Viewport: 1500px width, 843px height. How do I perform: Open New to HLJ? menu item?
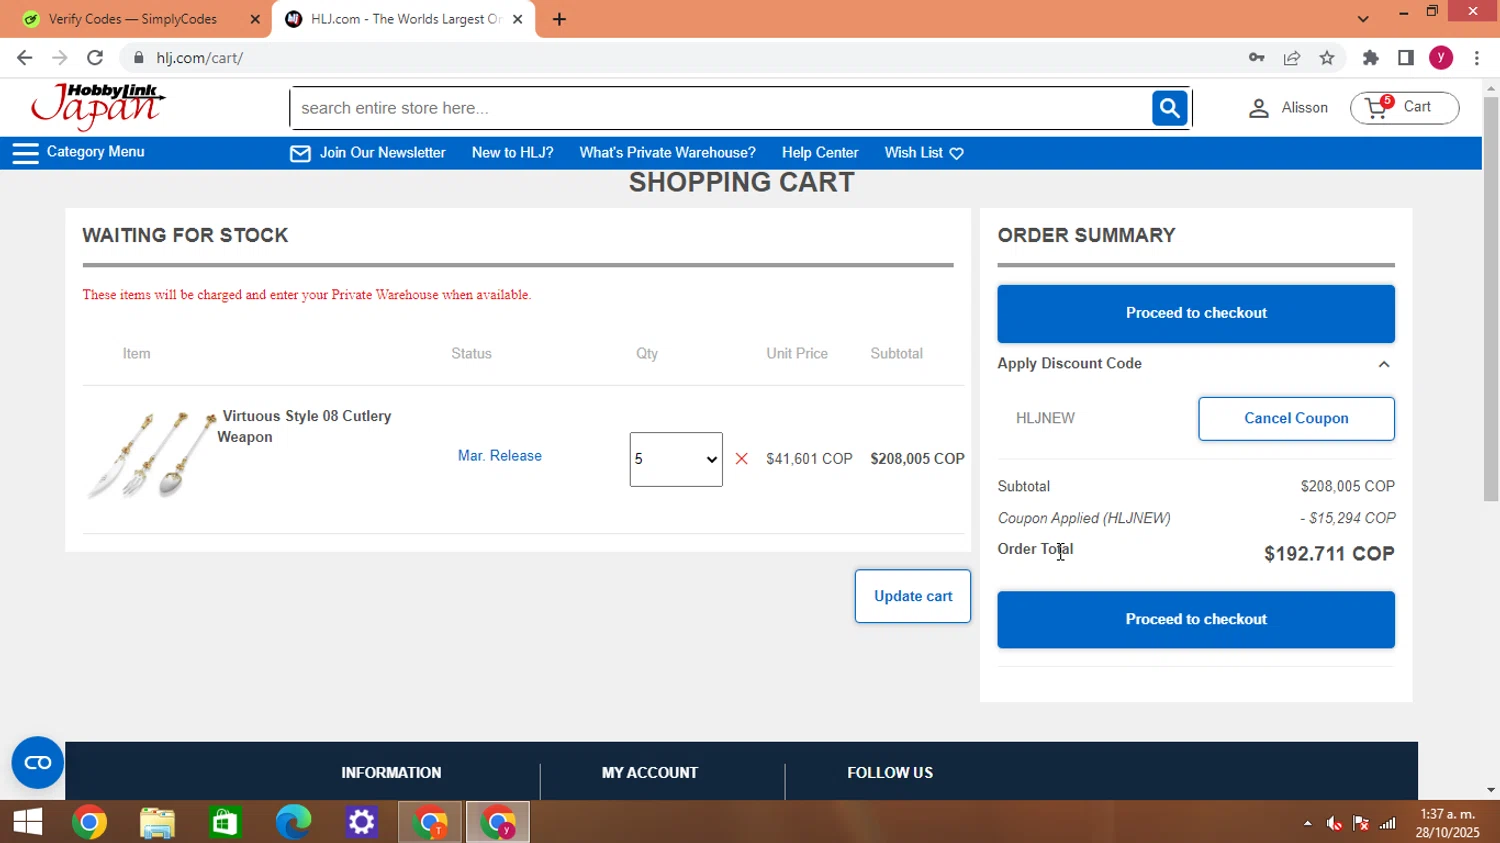pos(512,153)
